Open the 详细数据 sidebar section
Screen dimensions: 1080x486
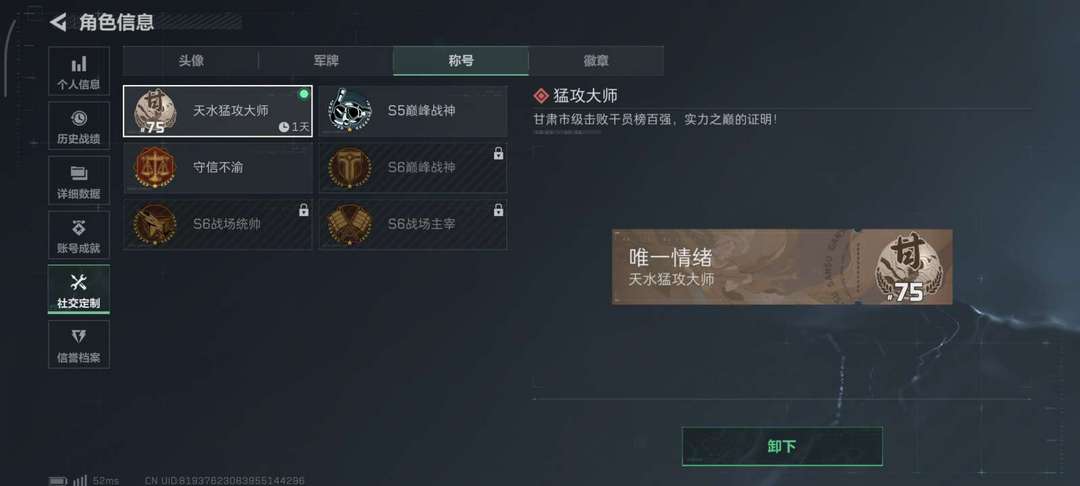79,180
